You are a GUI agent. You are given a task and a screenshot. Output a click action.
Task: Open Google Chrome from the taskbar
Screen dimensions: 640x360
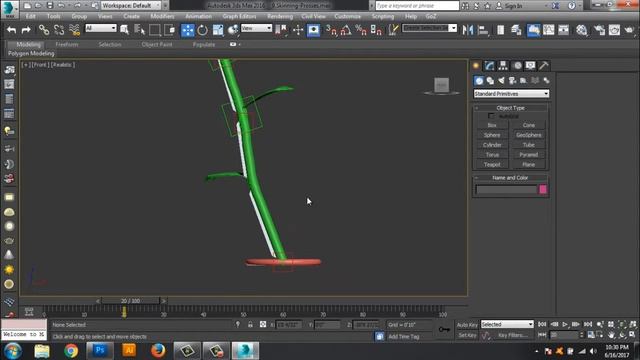(71, 351)
